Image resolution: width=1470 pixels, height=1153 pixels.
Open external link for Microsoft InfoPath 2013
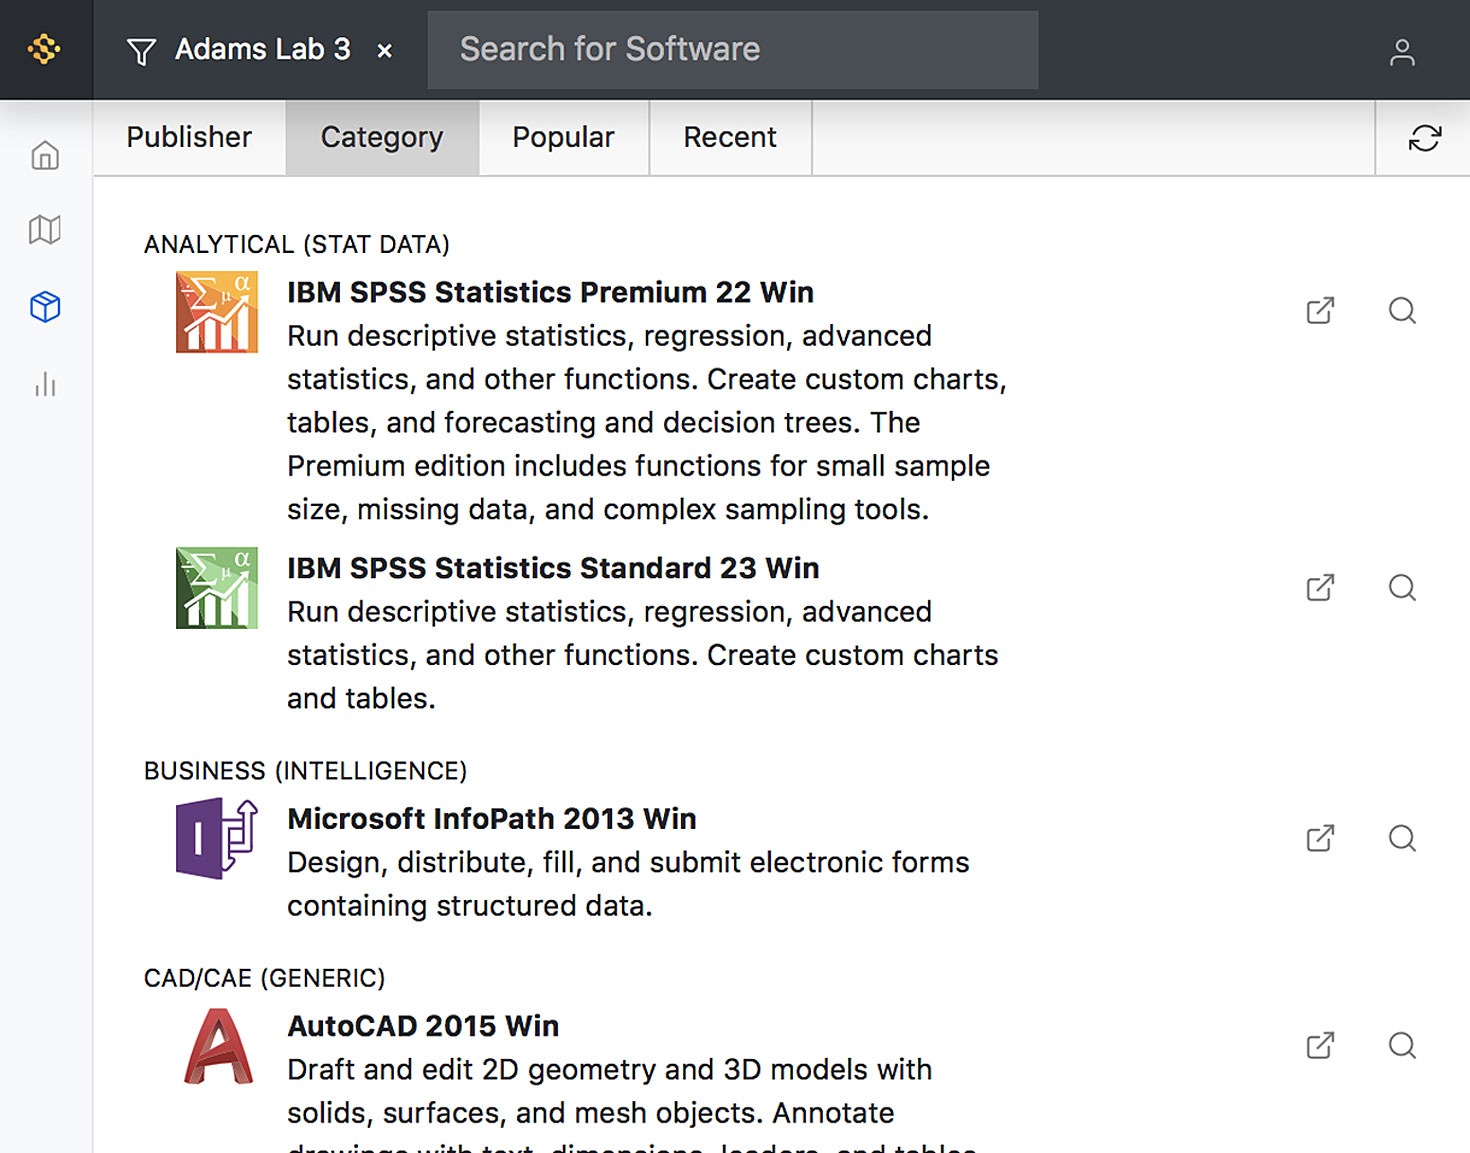click(x=1321, y=838)
